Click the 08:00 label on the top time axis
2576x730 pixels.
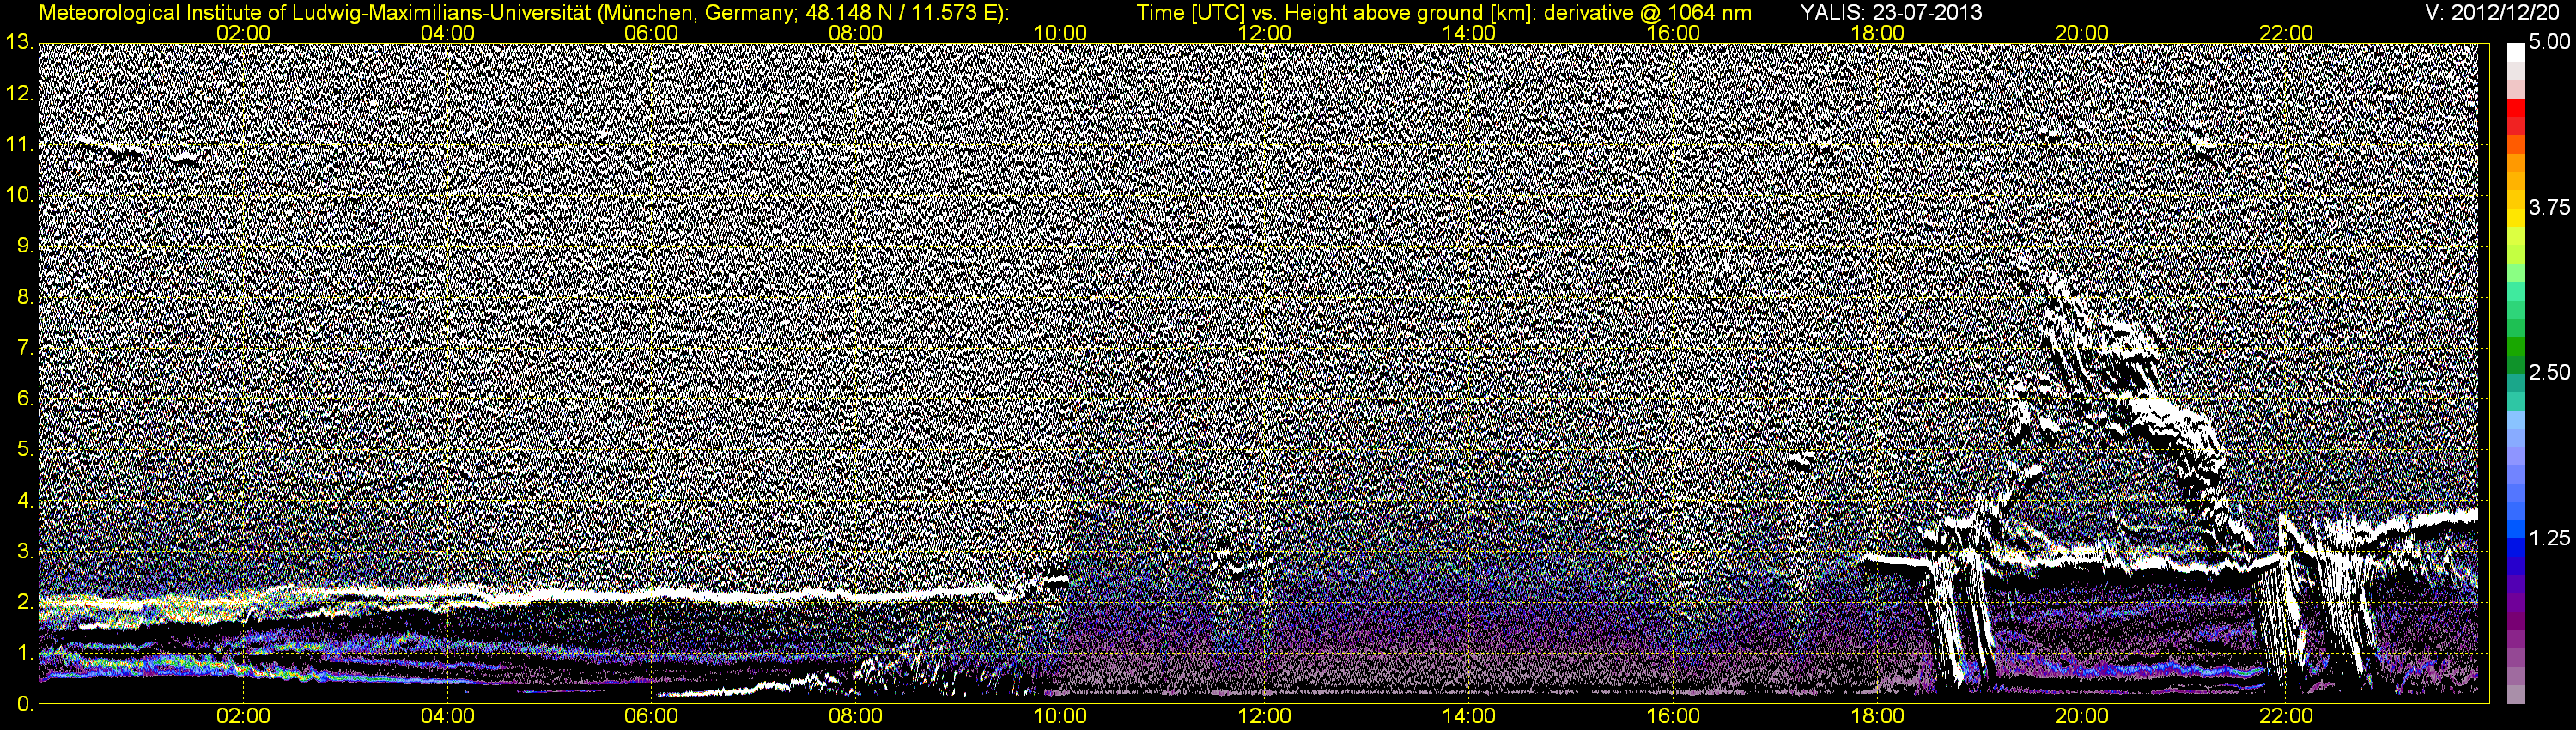click(856, 33)
